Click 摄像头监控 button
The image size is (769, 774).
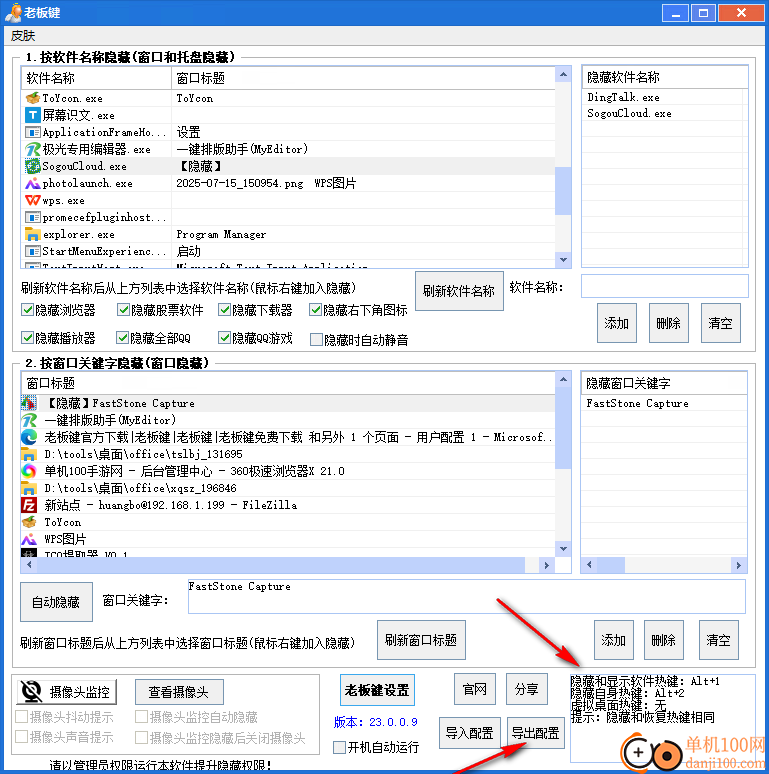tap(67, 692)
